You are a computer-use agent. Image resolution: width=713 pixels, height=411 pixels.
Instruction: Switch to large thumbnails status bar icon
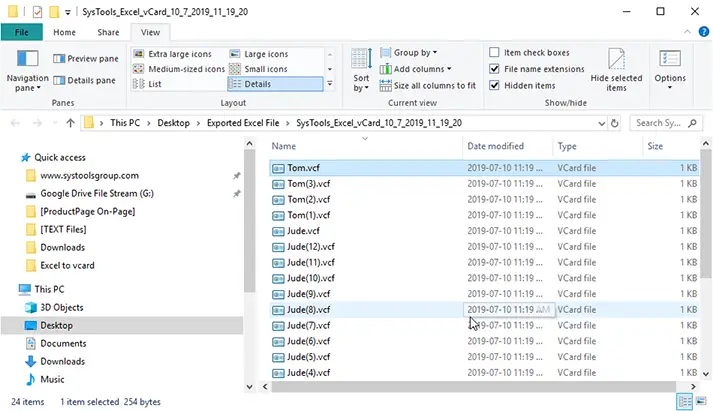tap(701, 401)
